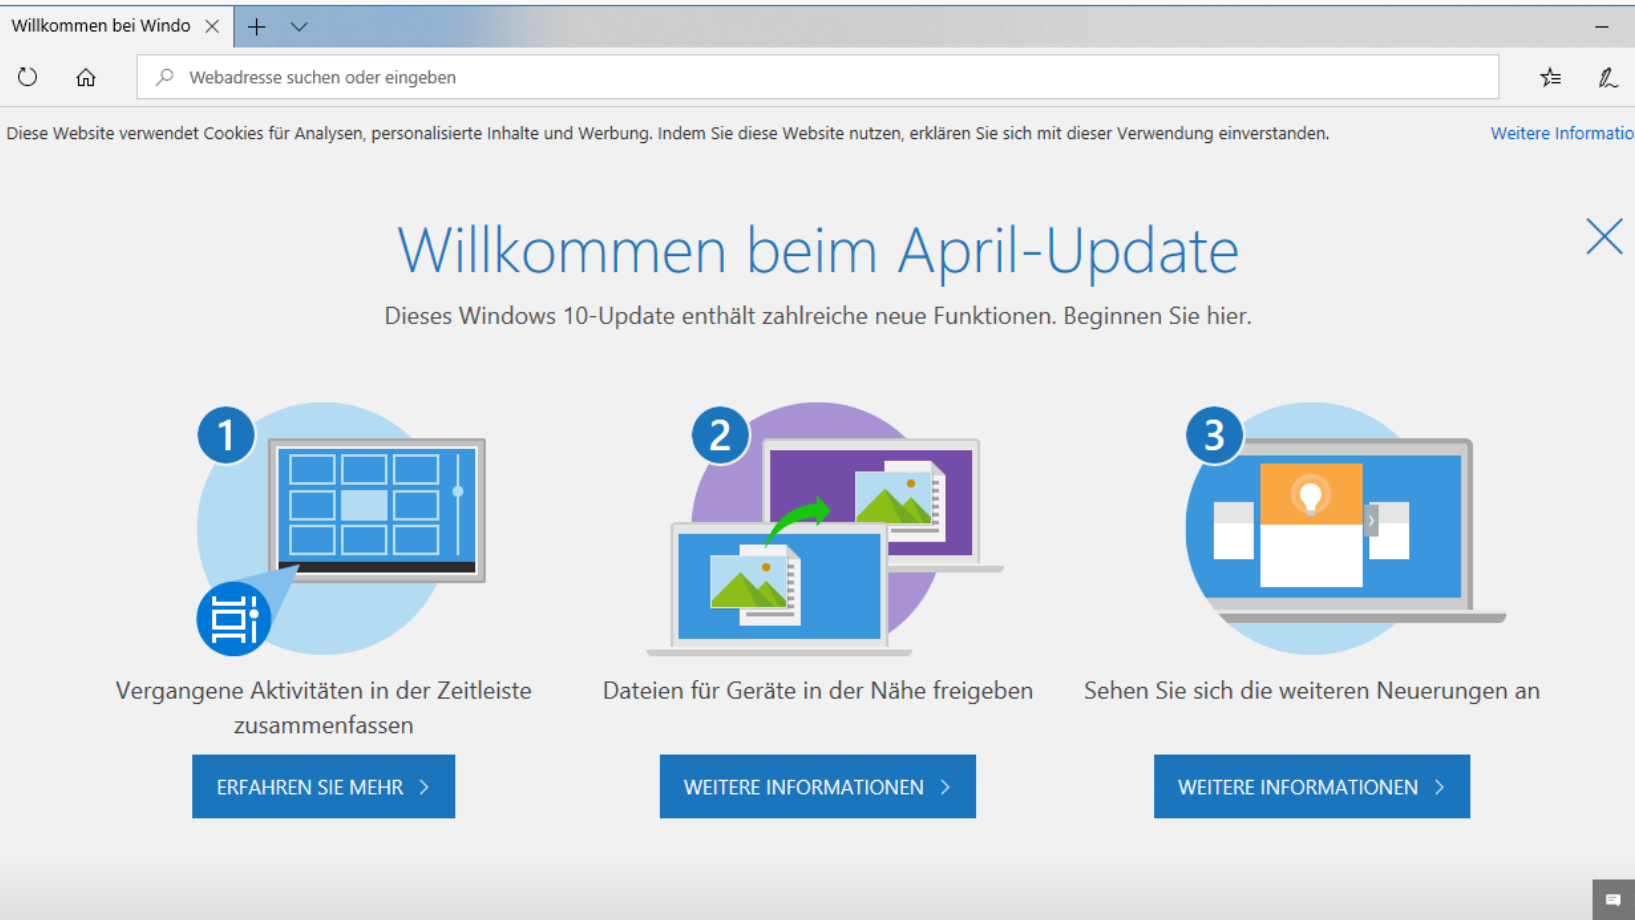Open a new tab with plus icon
The width and height of the screenshot is (1635, 920).
click(257, 27)
